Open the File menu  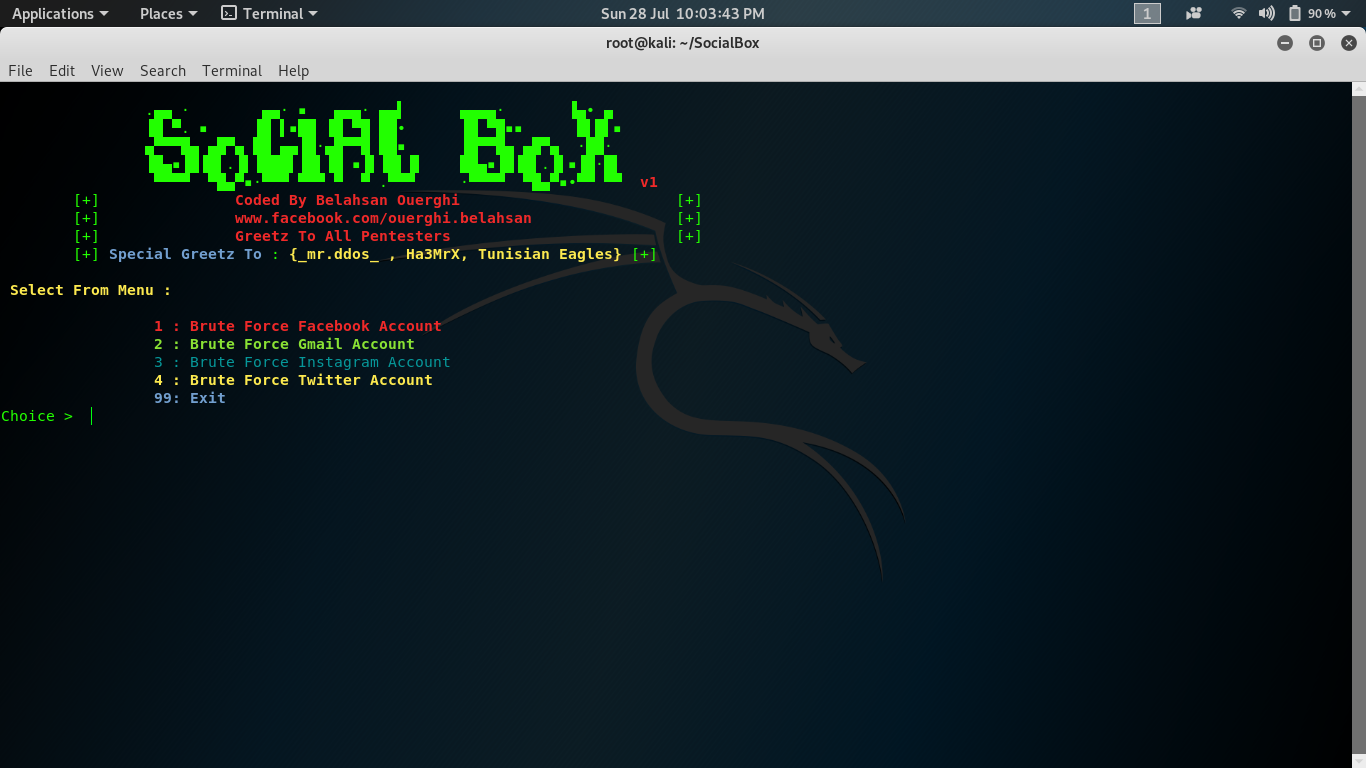click(x=20, y=70)
